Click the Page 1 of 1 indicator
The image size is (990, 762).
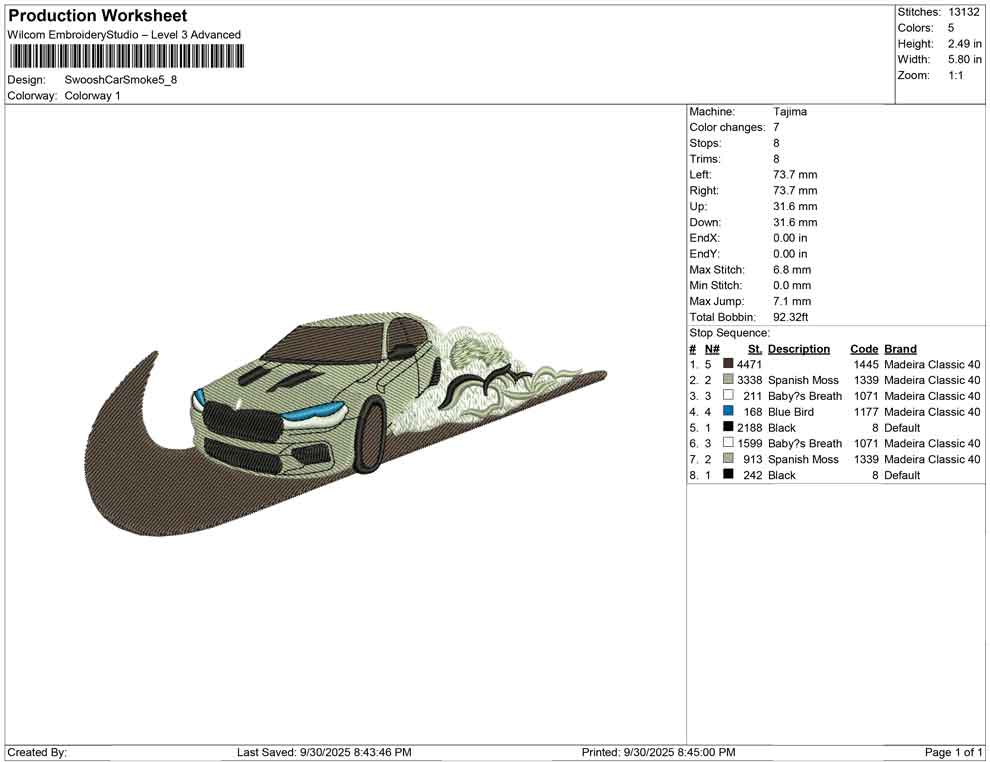(954, 752)
